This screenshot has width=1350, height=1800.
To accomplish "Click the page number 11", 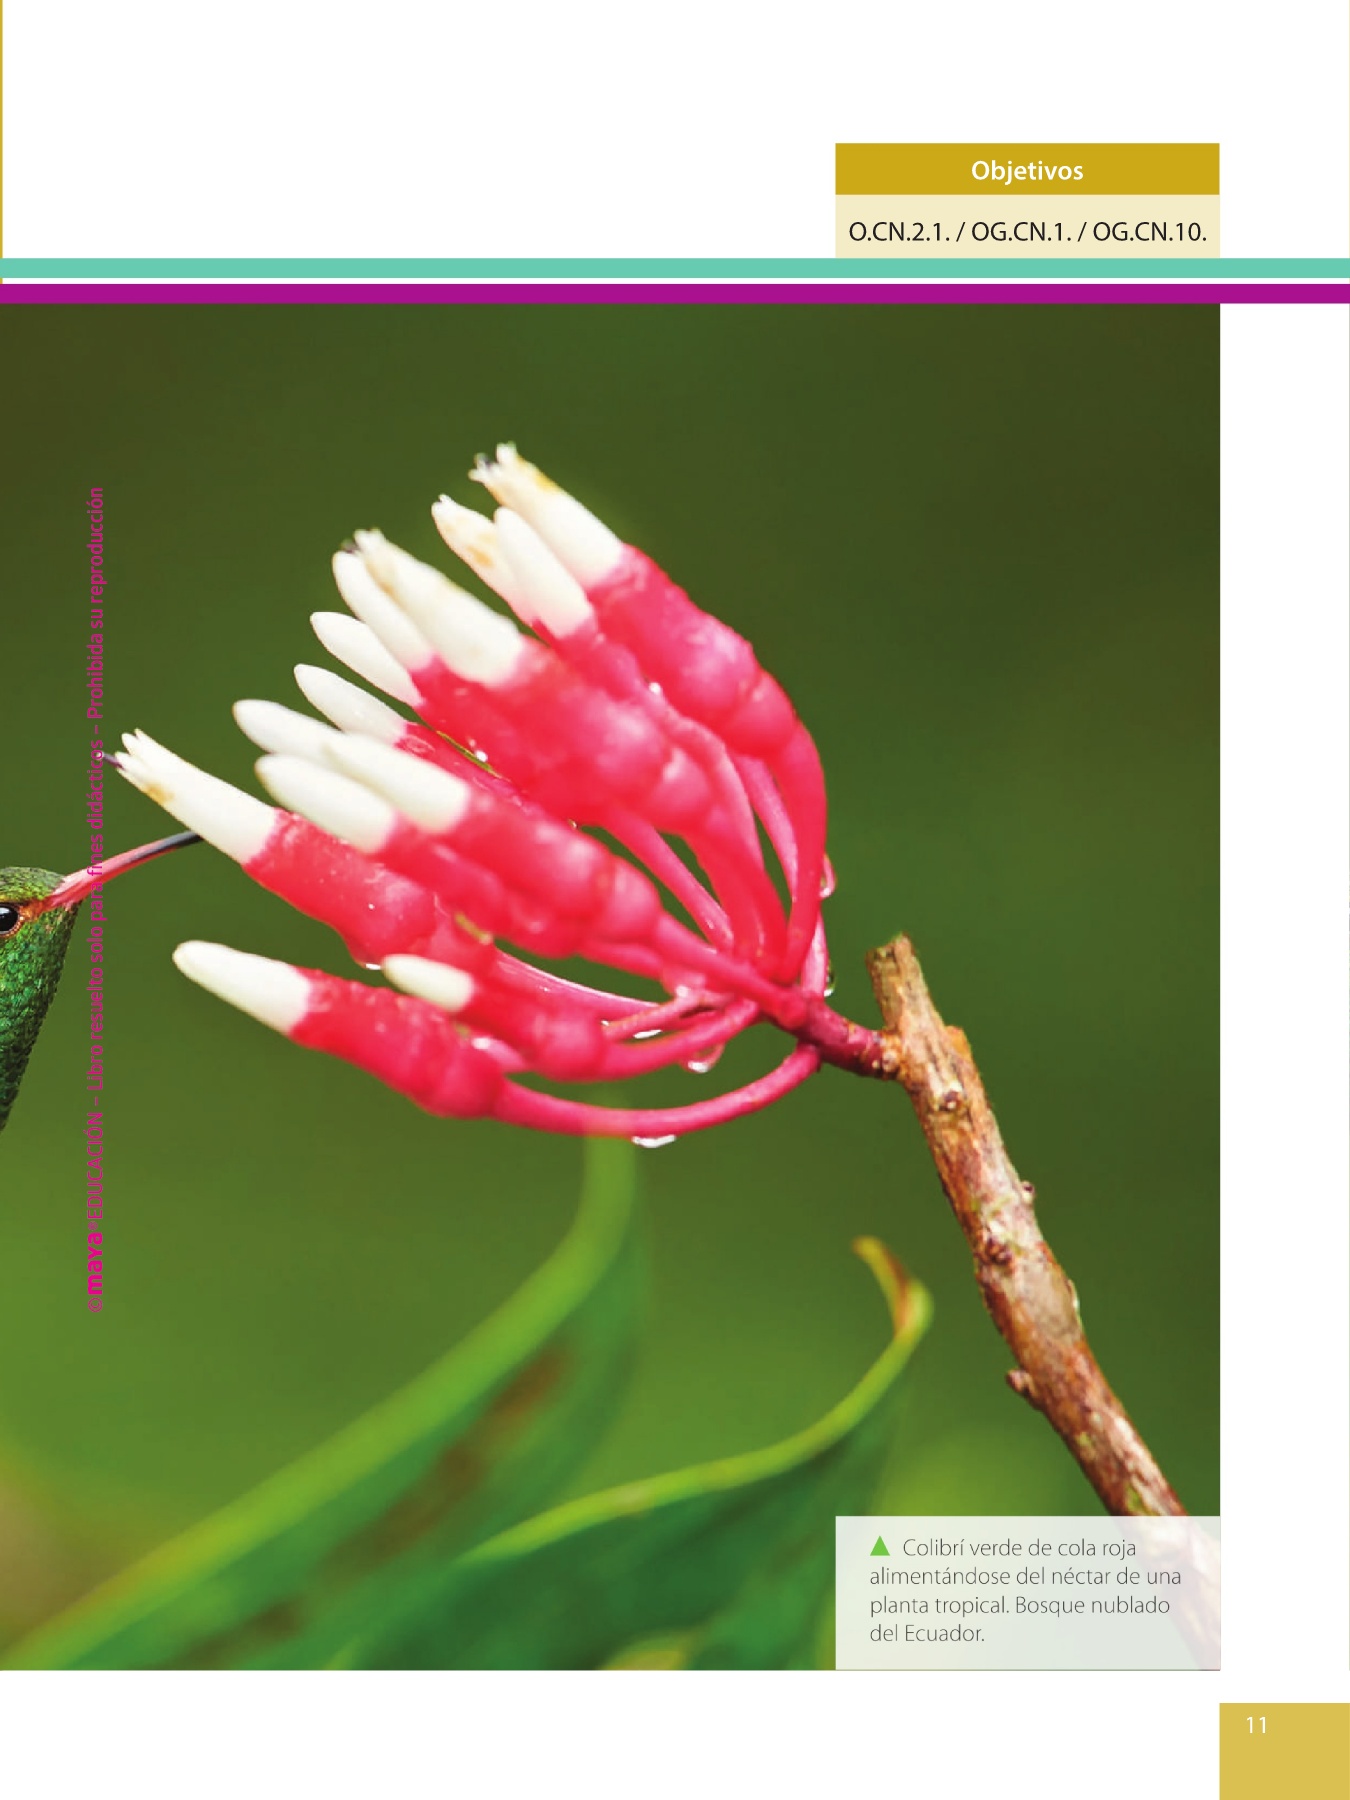I will [1257, 1725].
